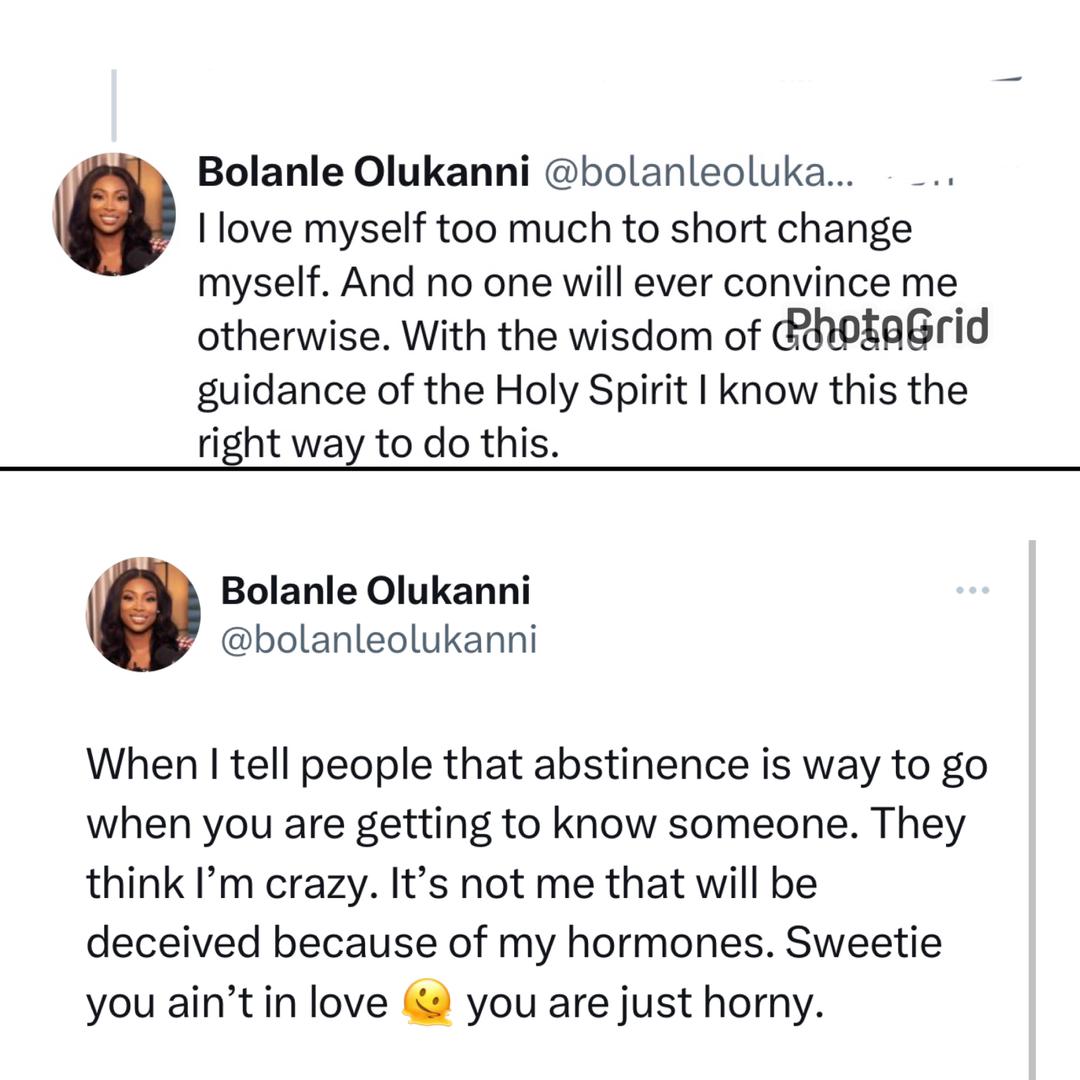The height and width of the screenshot is (1080, 1080).
Task: Open Bolanle Olukanni's name on the top tweet
Action: 363,173
